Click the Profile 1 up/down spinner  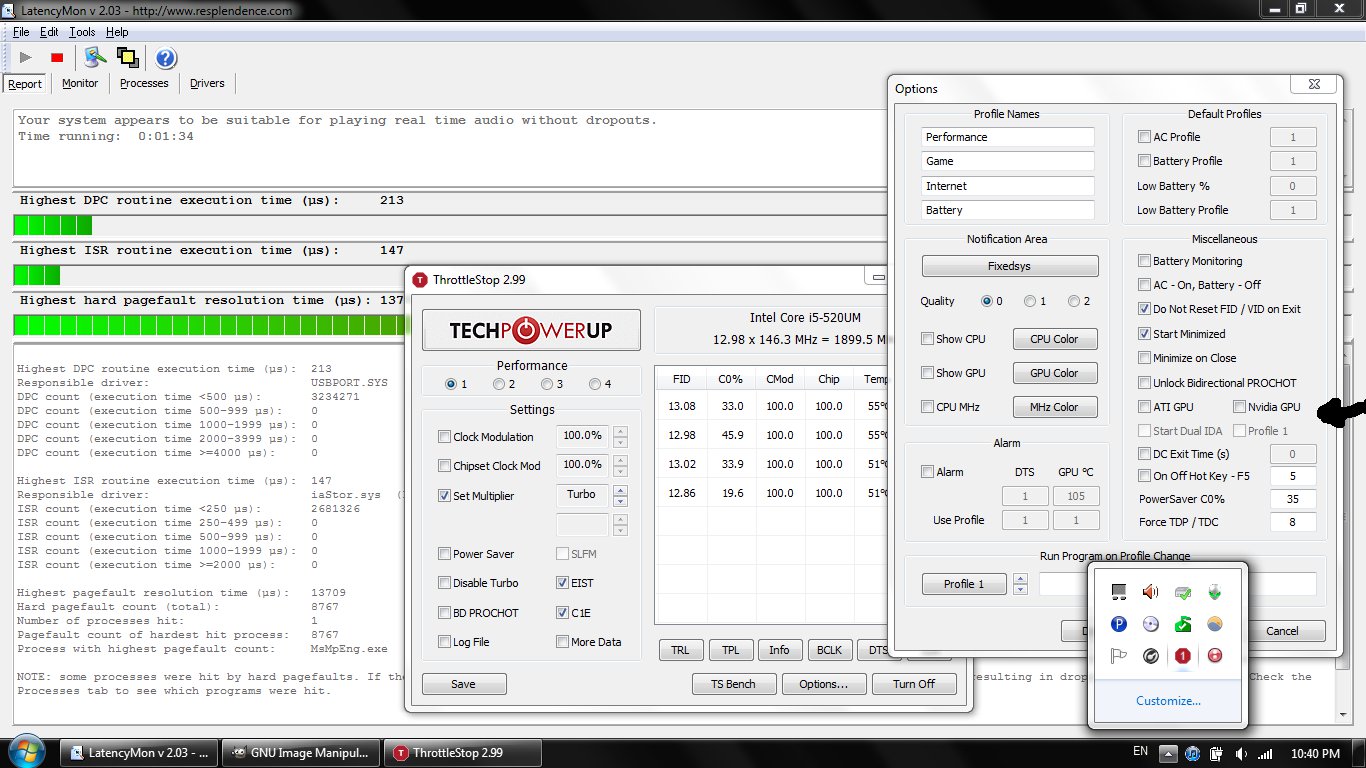[1020, 584]
